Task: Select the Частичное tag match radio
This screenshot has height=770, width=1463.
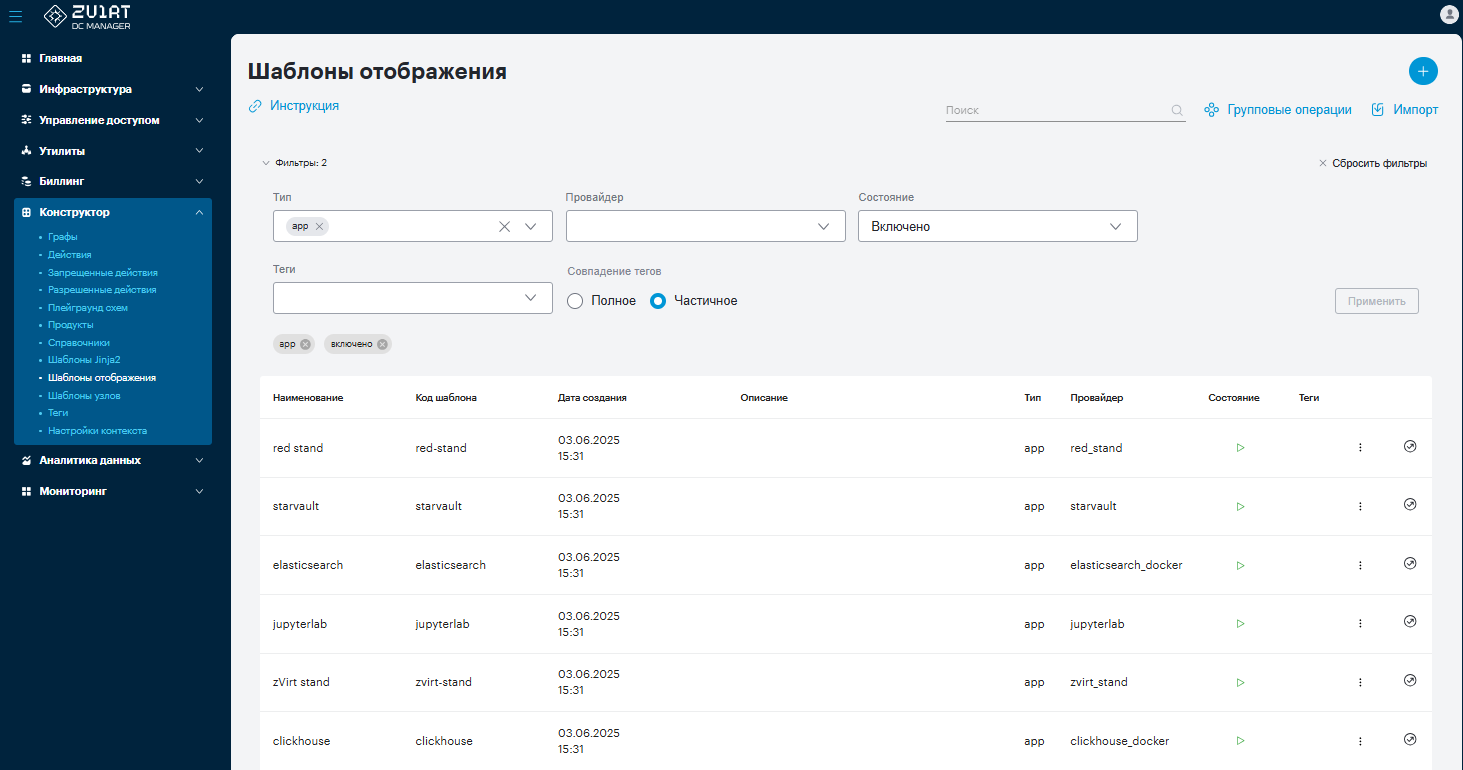Action: click(658, 301)
